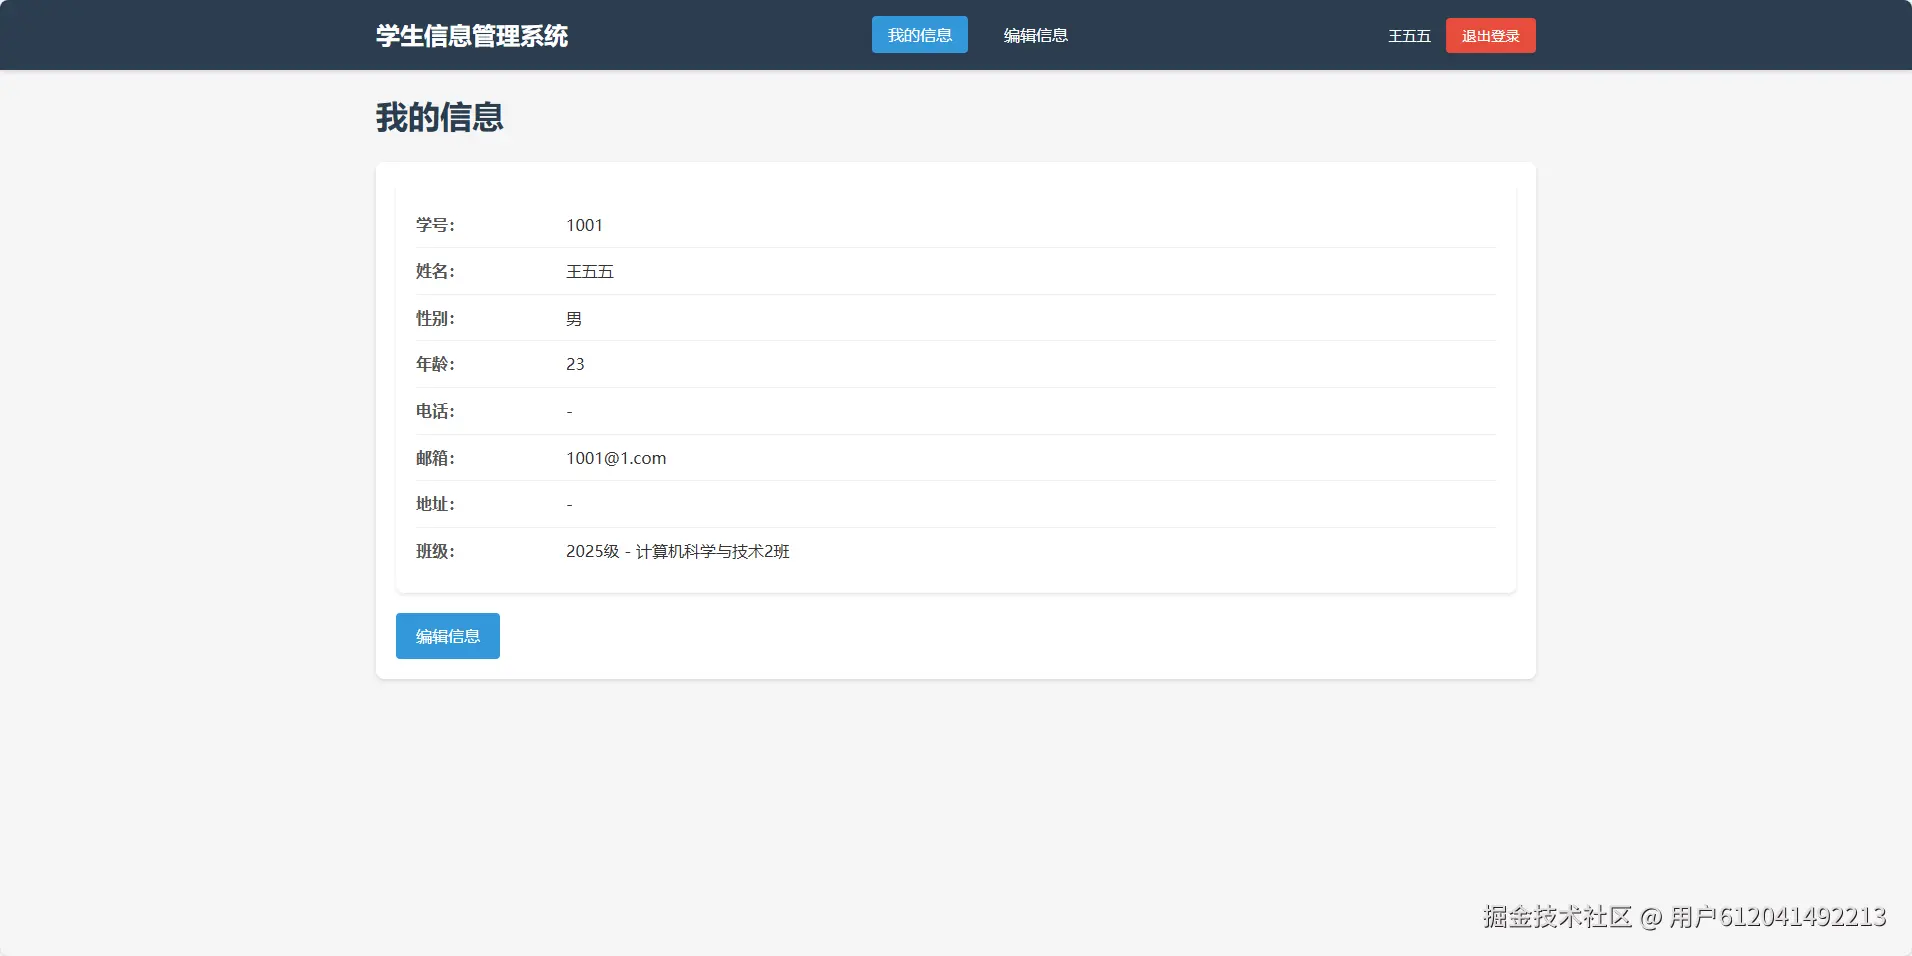Screen dimensions: 1912x956
Task: Click the email value 1001@1.com
Action: tap(616, 458)
